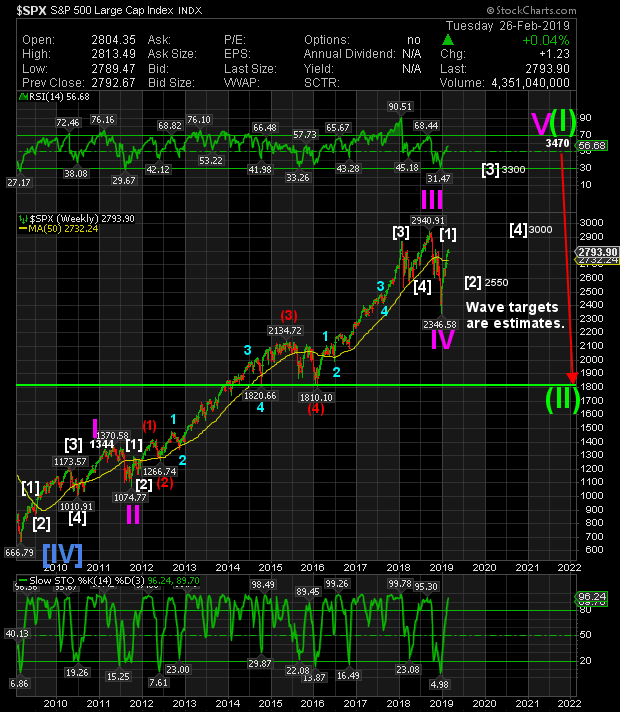The height and width of the screenshot is (712, 620).
Task: Click the wave target value 3470
Action: [557, 143]
